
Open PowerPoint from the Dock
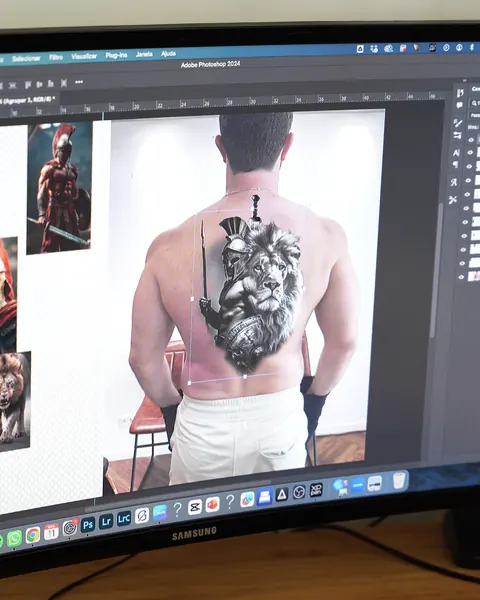click(x=212, y=504)
